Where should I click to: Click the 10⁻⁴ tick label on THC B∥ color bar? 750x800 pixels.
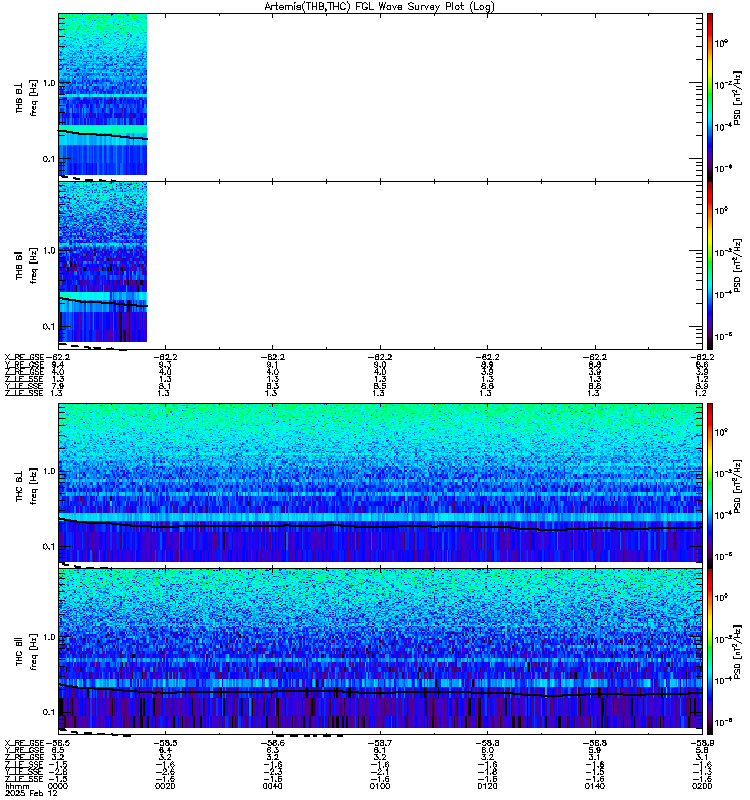click(x=723, y=680)
